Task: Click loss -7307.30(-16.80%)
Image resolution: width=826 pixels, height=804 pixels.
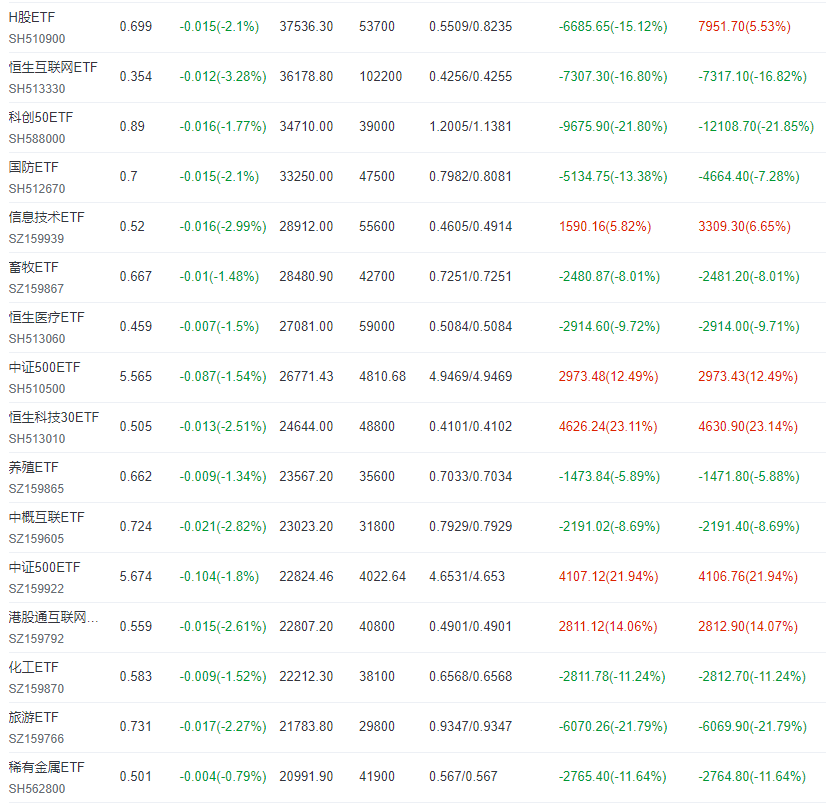Action: tap(613, 77)
